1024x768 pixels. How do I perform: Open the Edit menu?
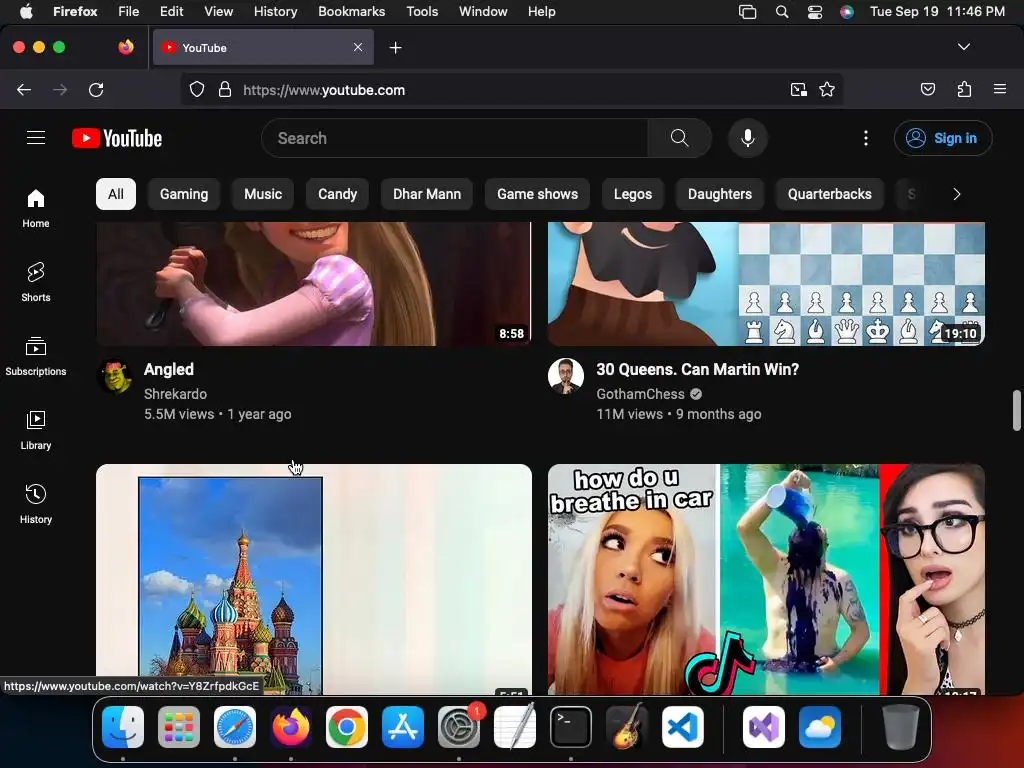point(172,12)
